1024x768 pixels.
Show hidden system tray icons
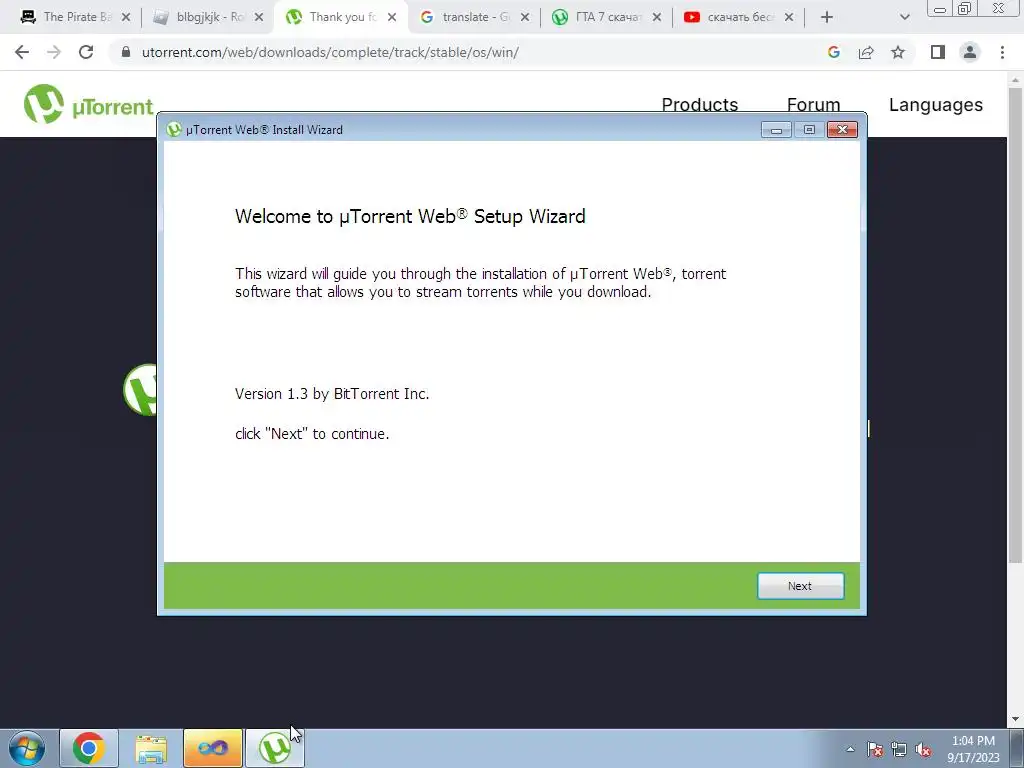(850, 749)
